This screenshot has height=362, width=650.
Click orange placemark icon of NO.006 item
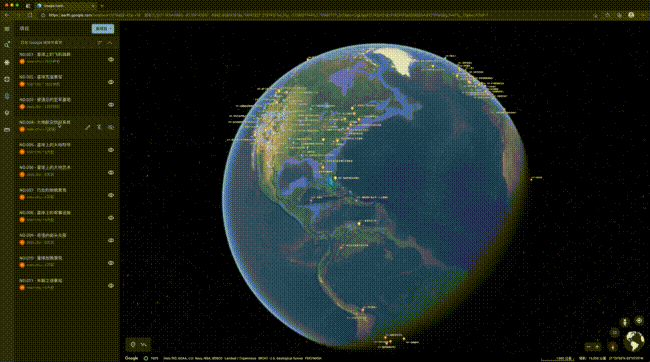tap(22, 175)
